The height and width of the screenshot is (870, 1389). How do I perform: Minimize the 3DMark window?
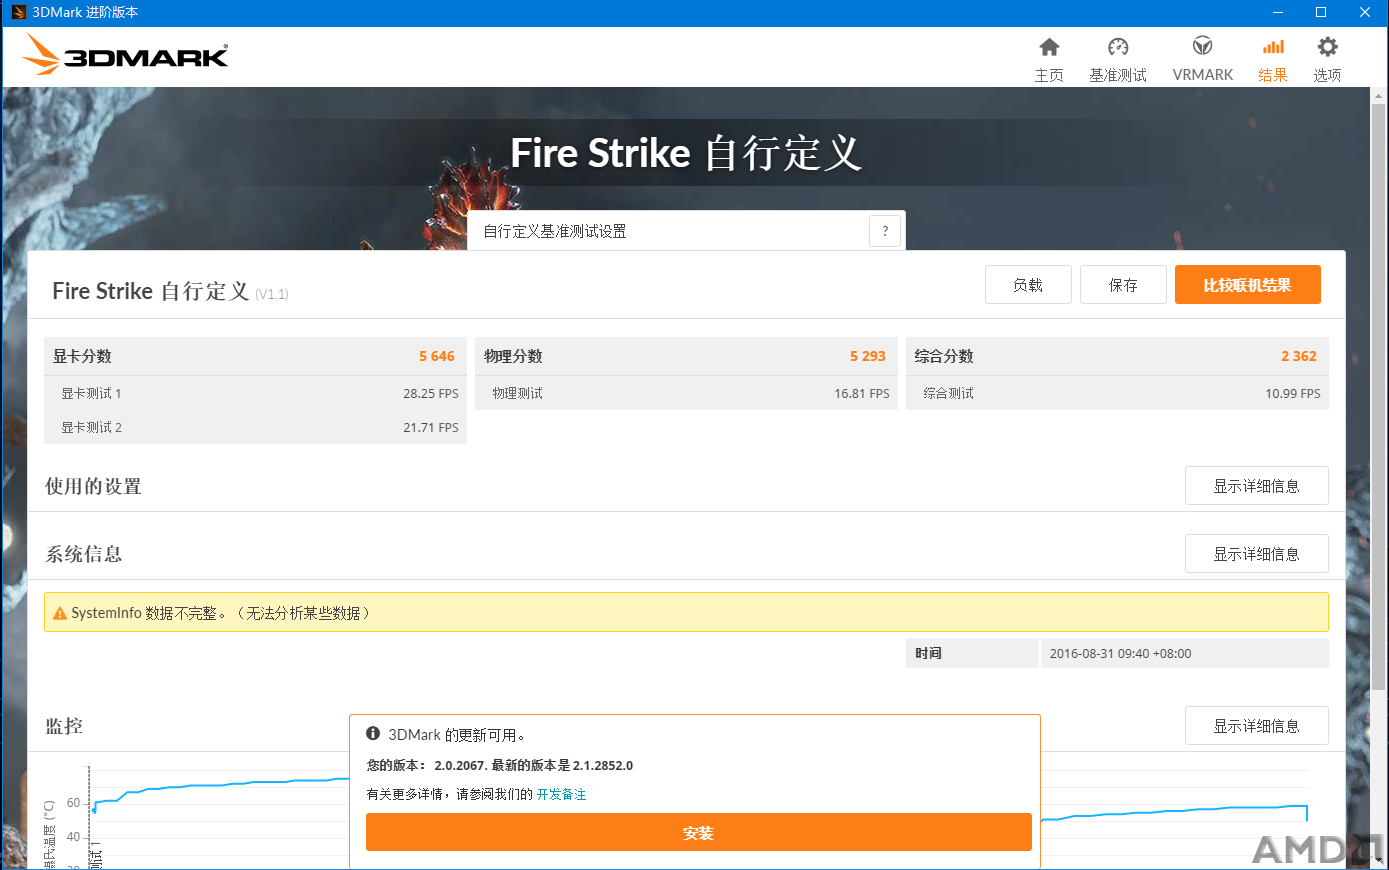(x=1278, y=12)
